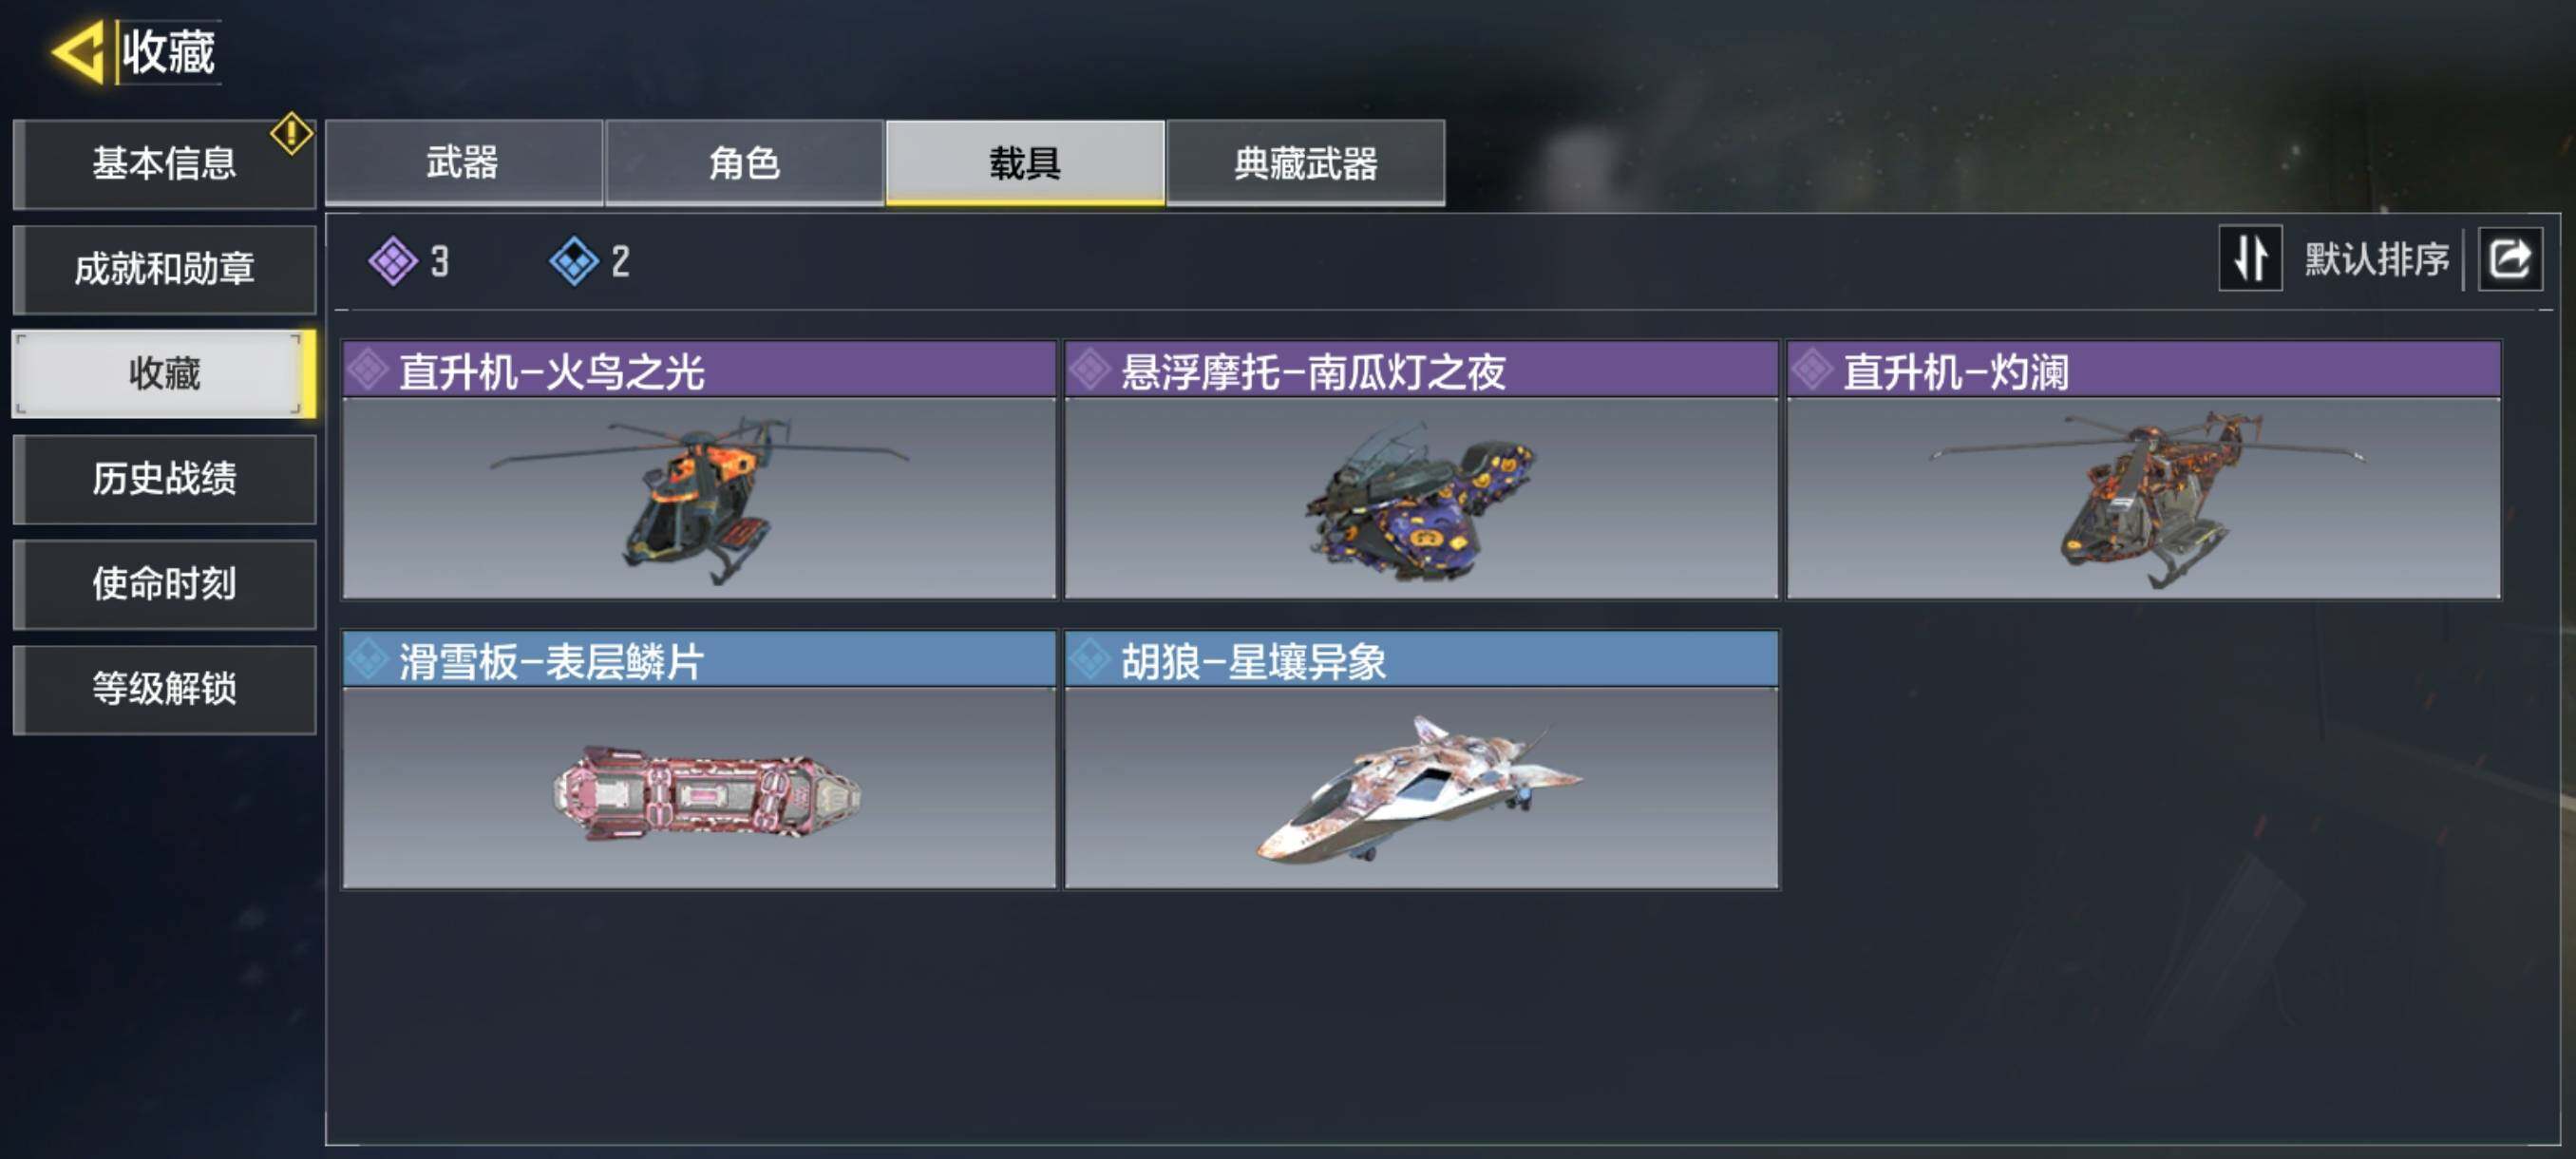The image size is (2576, 1159).
Task: Select the 载具 tab
Action: point(1025,162)
